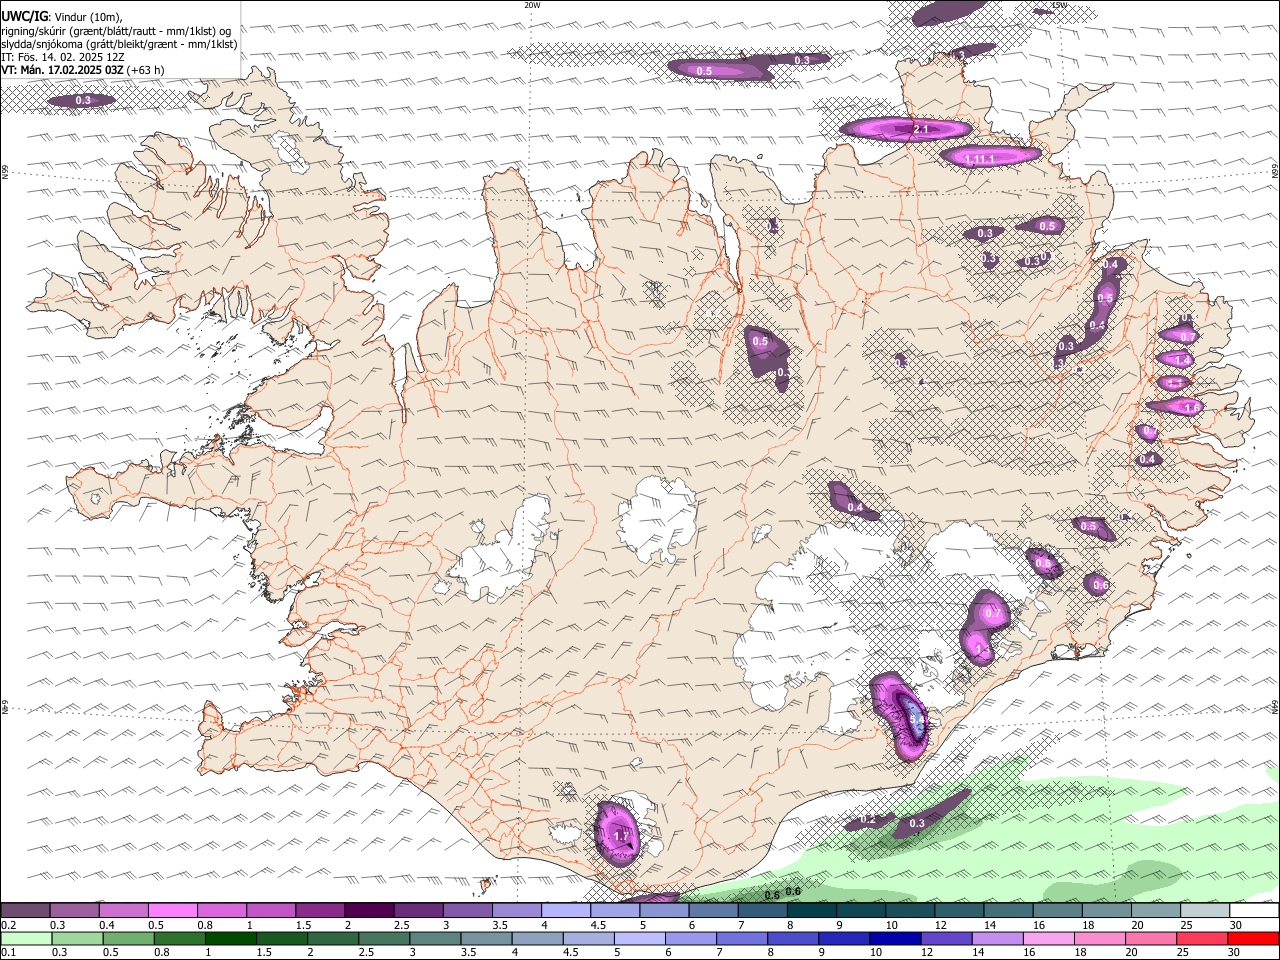Viewport: 1280px width, 960px height.
Task: Select the purple swatch at upper-row 1.5
Action: (x=319, y=910)
